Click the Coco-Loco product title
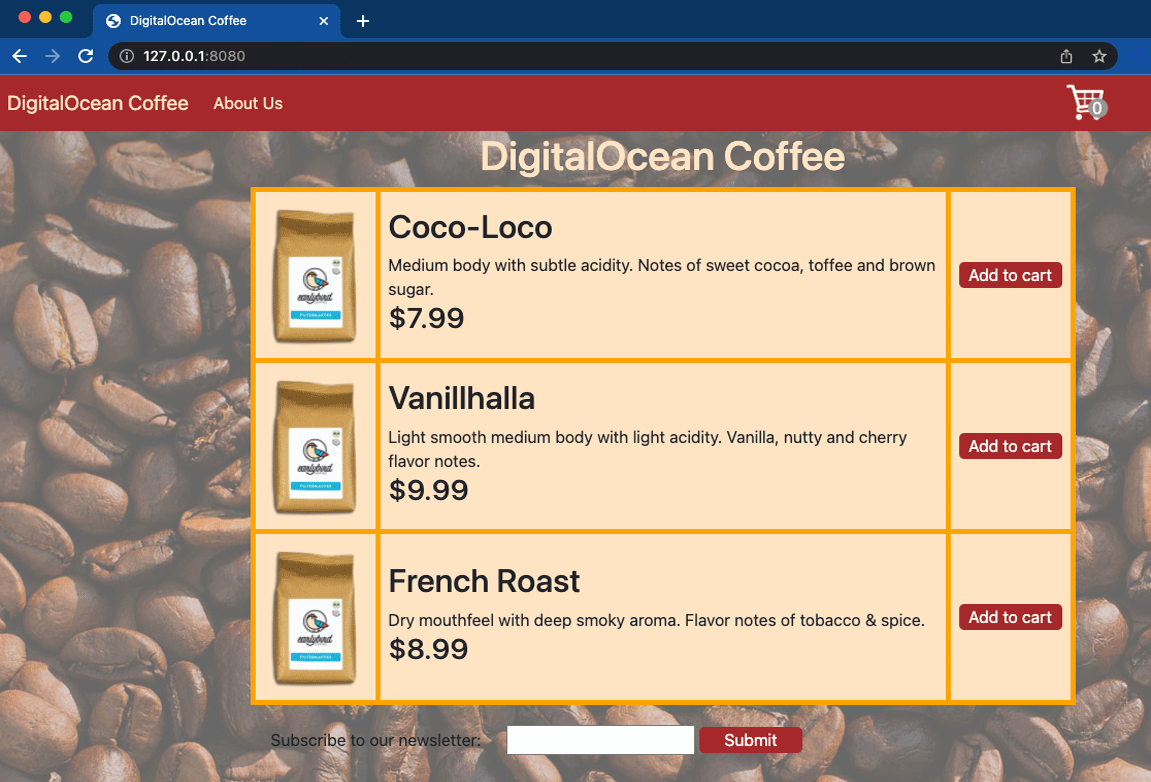This screenshot has width=1151, height=782. pyautogui.click(x=470, y=228)
